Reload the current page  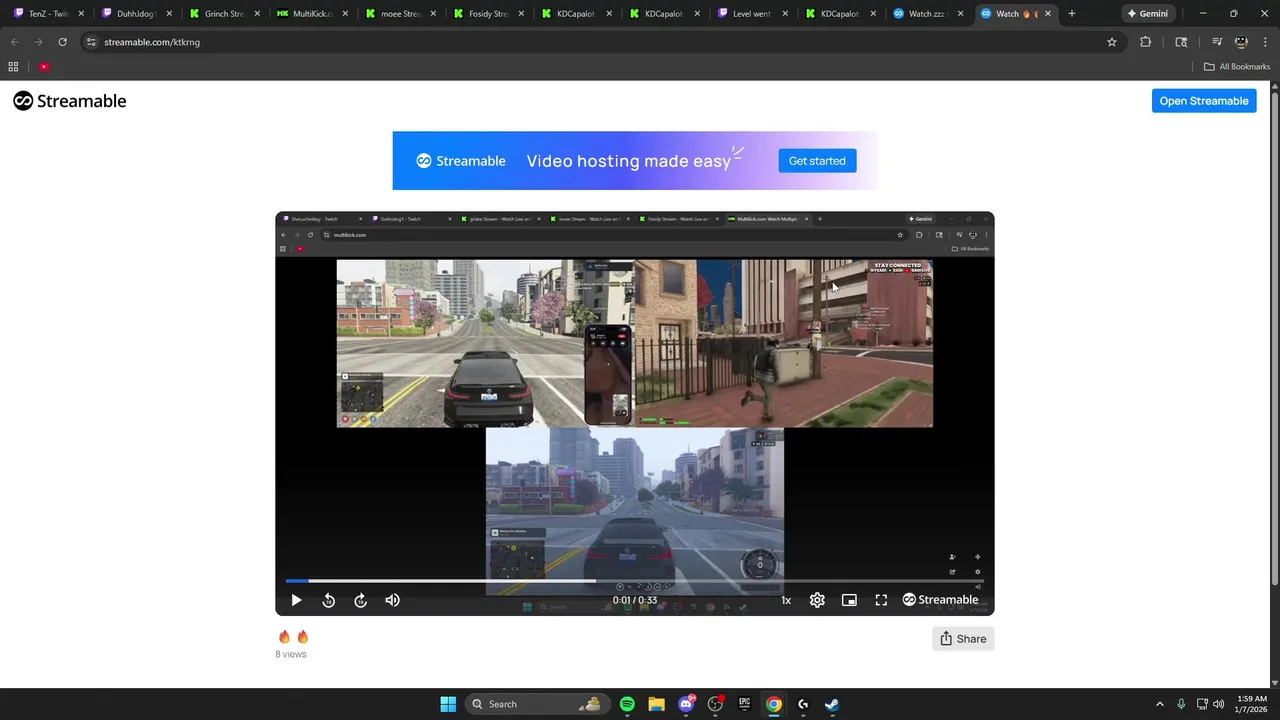[x=62, y=42]
